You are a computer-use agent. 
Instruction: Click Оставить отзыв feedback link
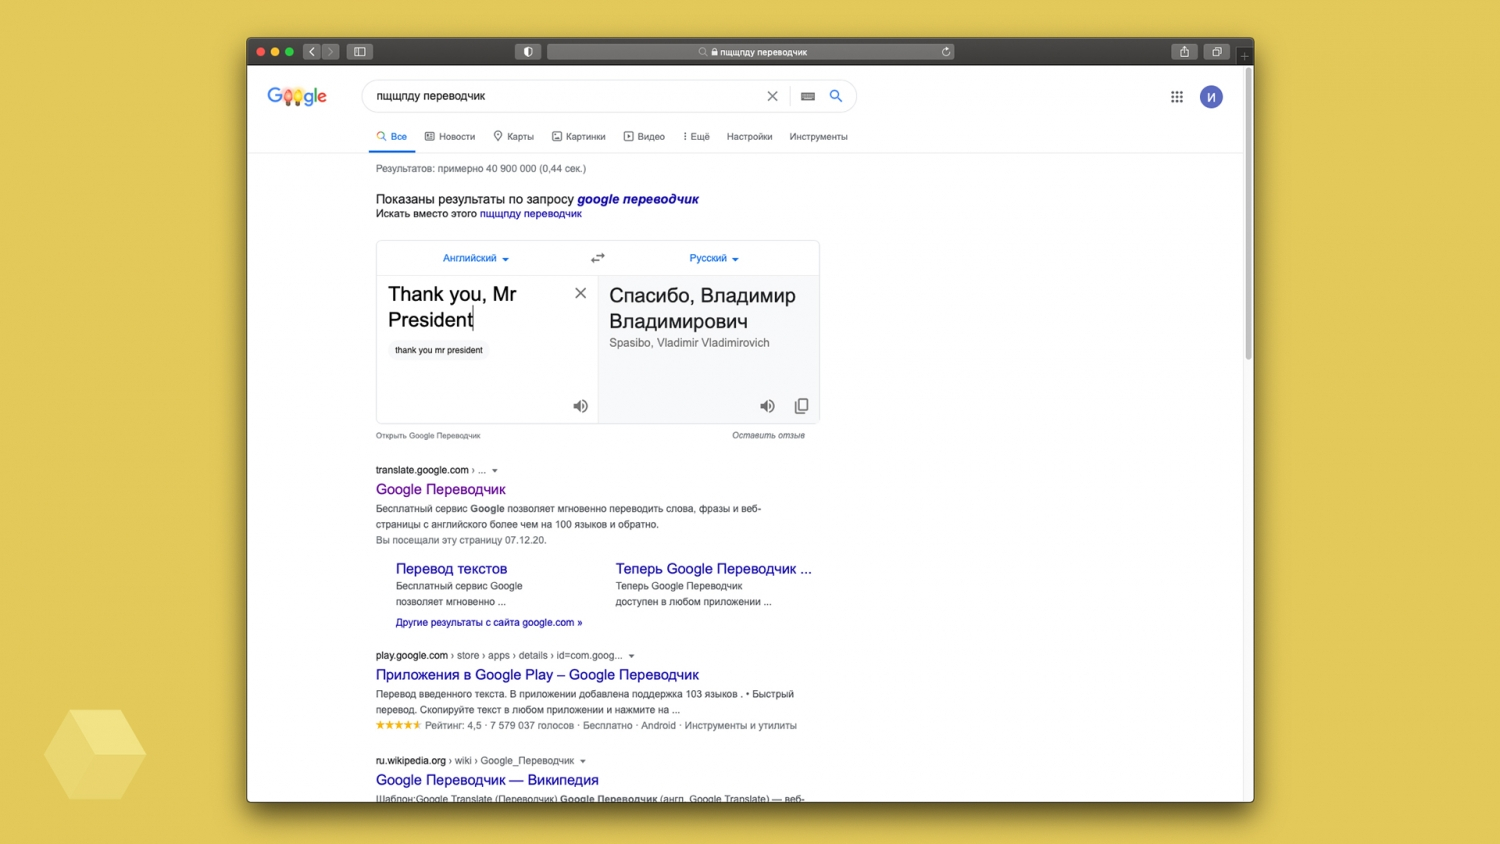pyautogui.click(x=768, y=436)
